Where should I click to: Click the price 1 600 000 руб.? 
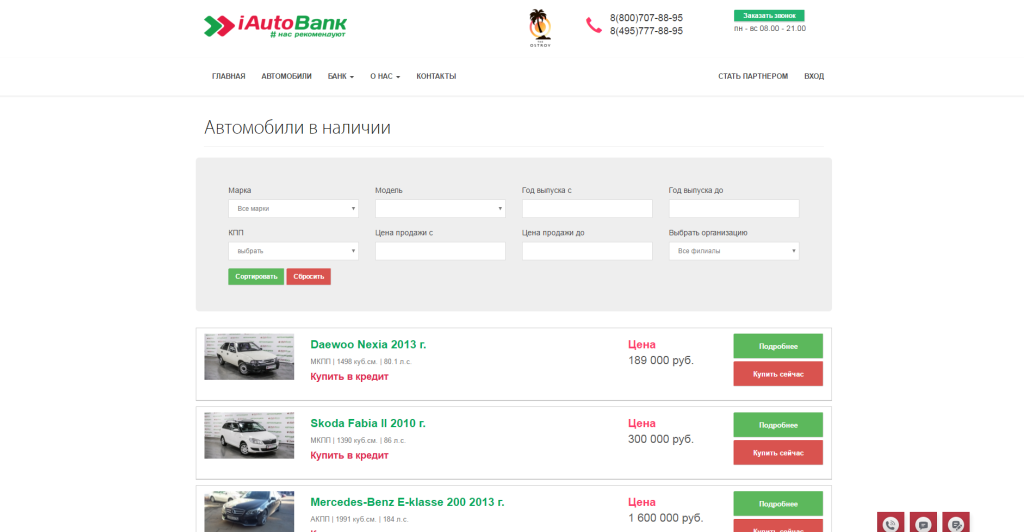[665, 518]
